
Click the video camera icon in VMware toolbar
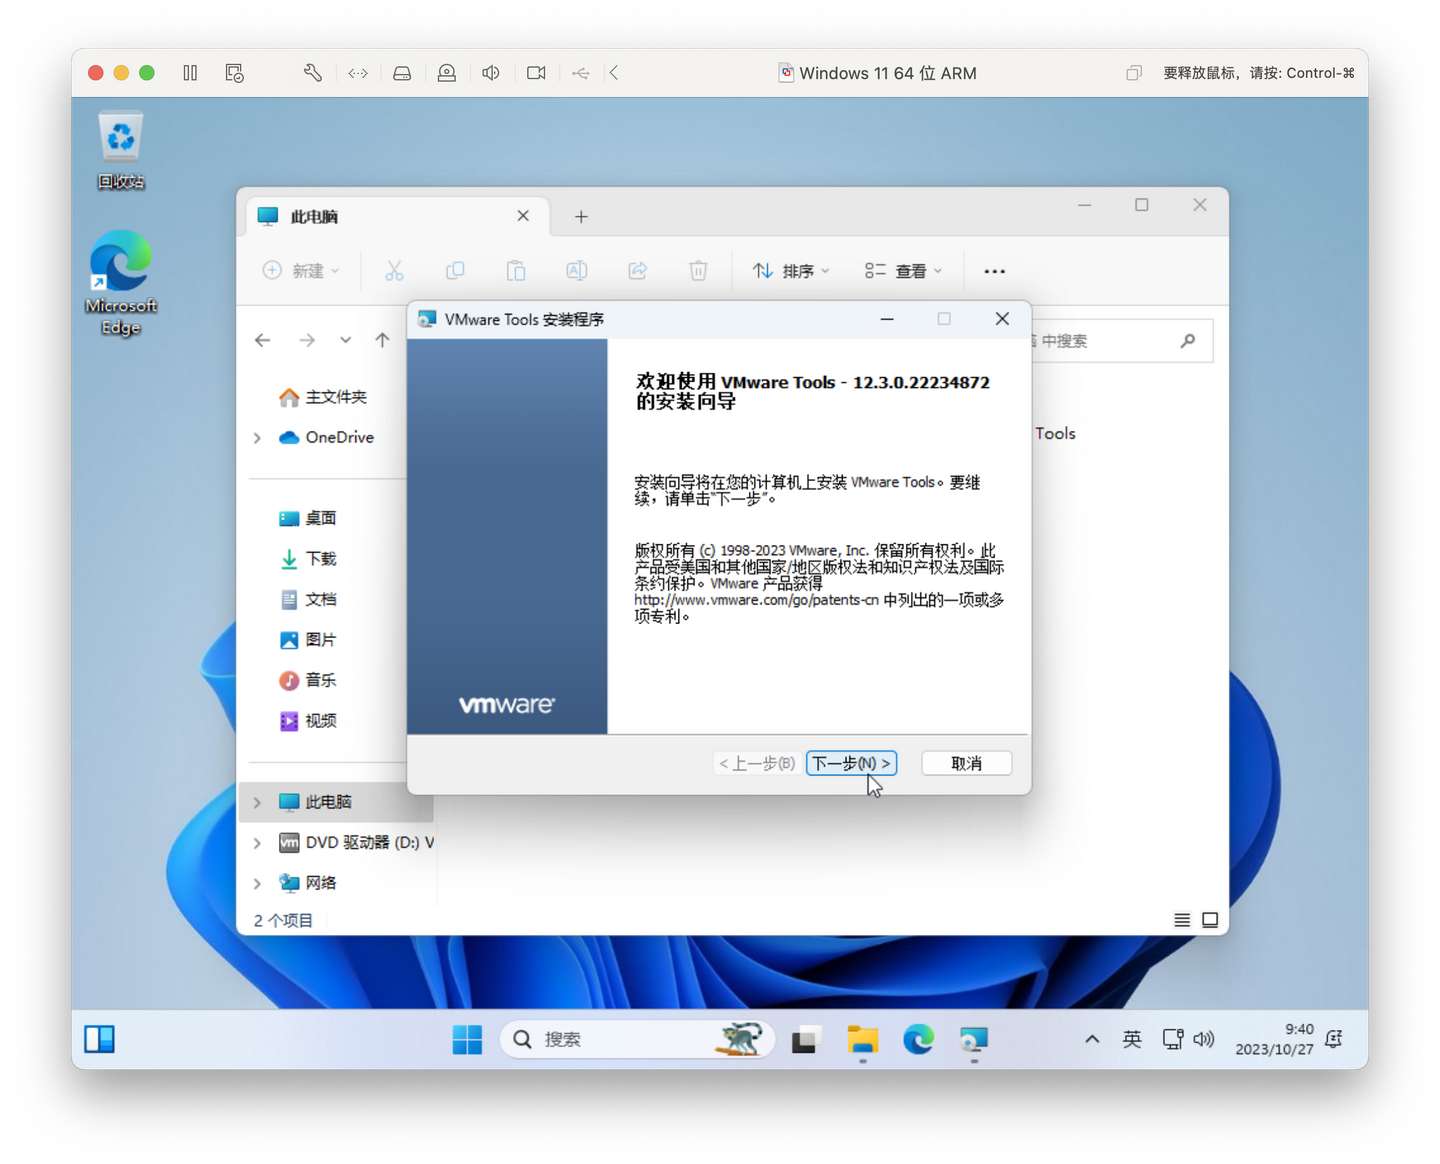pos(536,73)
